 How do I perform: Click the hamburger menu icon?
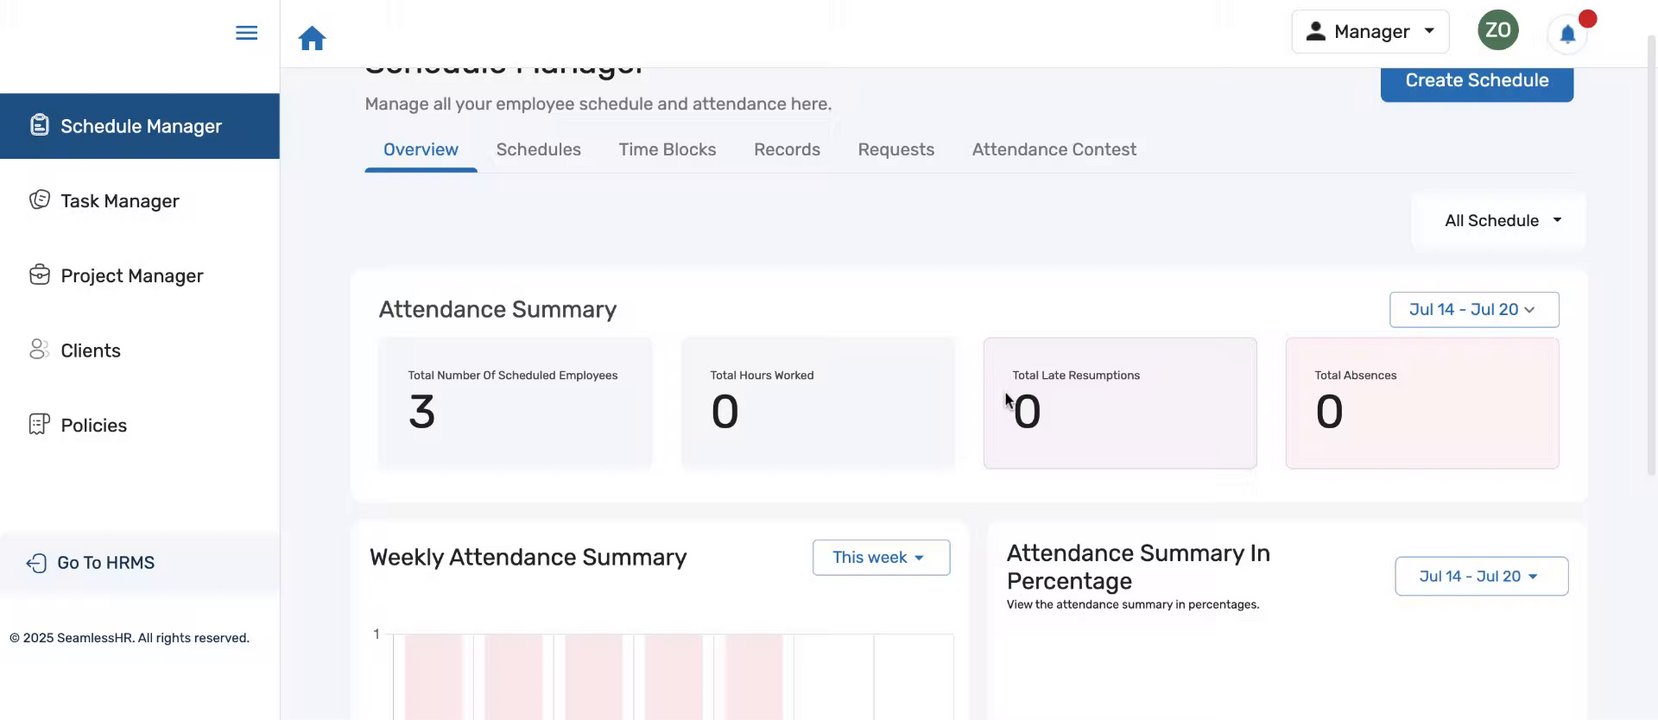point(246,33)
